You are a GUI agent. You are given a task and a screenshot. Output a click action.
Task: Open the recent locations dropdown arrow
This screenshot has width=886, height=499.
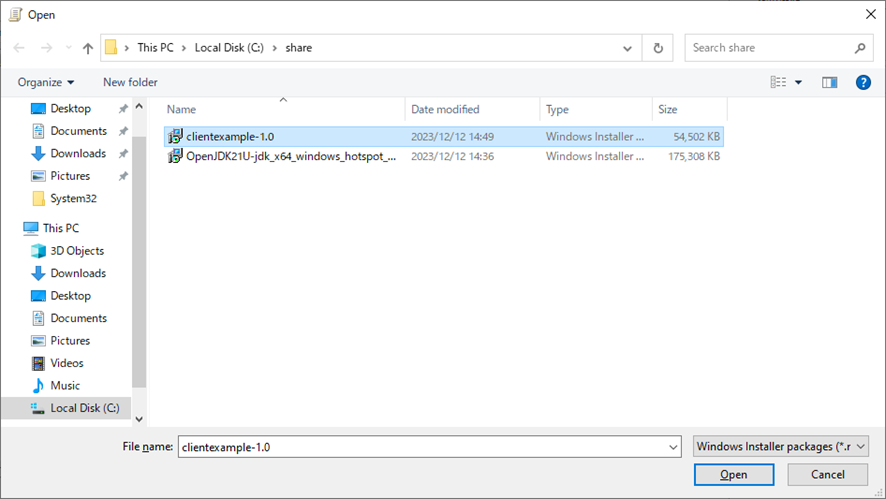tap(68, 48)
